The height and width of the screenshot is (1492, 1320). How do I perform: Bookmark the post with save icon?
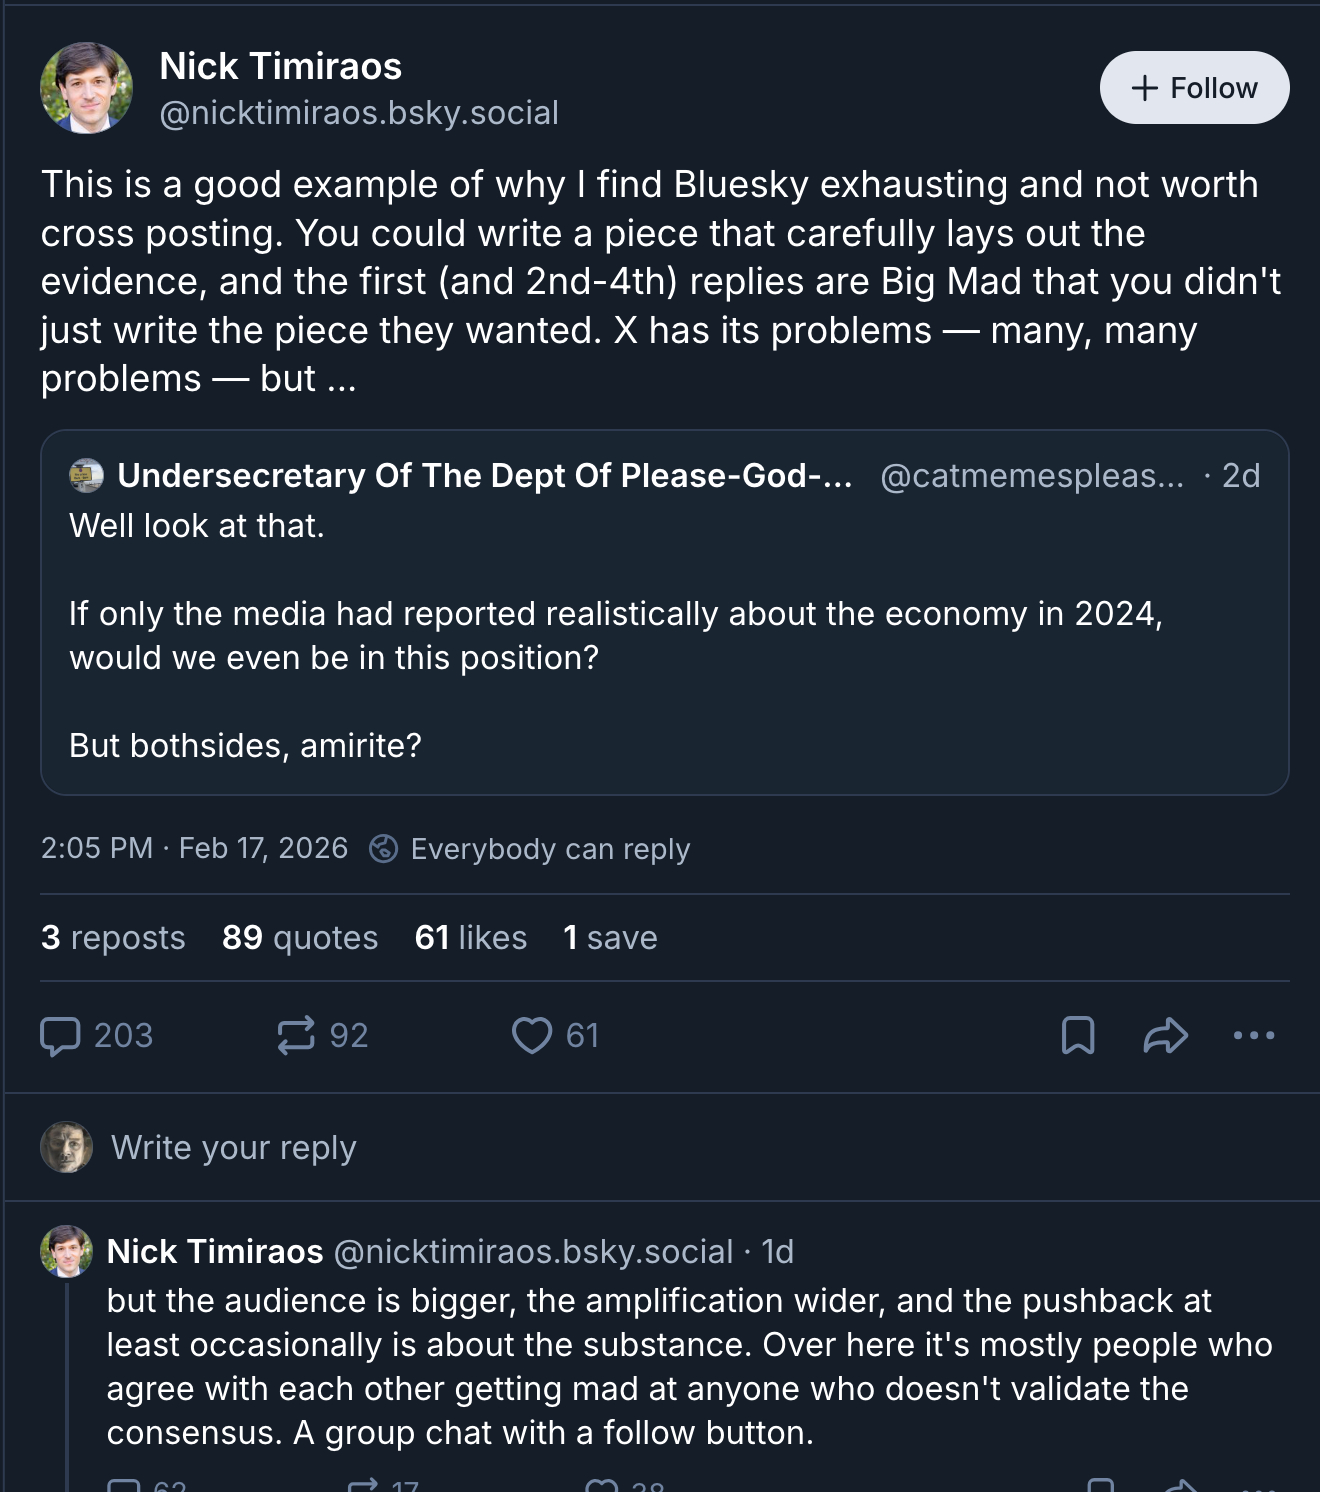tap(1077, 1035)
